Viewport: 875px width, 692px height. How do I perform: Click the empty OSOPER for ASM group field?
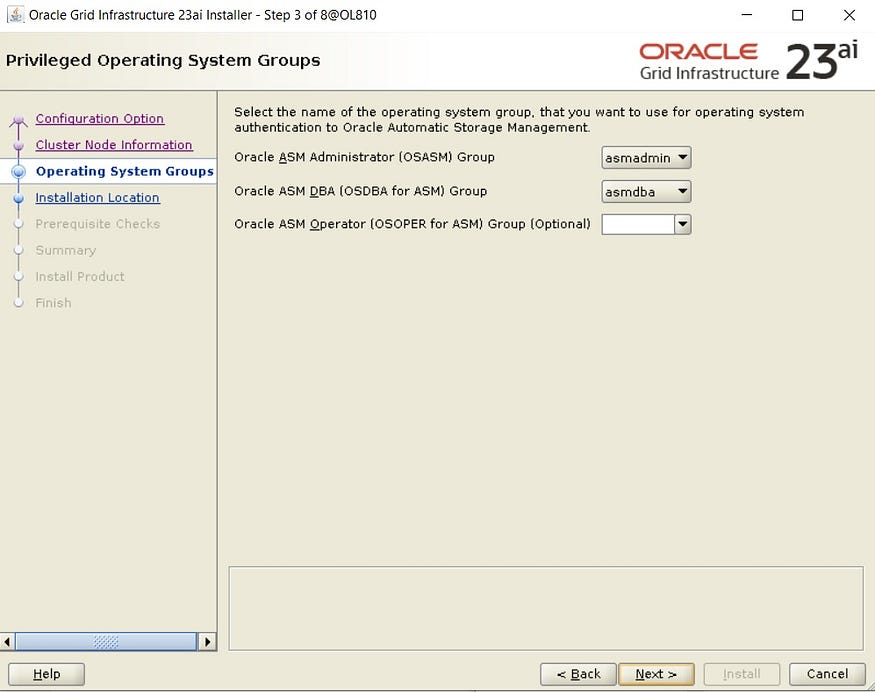(638, 224)
